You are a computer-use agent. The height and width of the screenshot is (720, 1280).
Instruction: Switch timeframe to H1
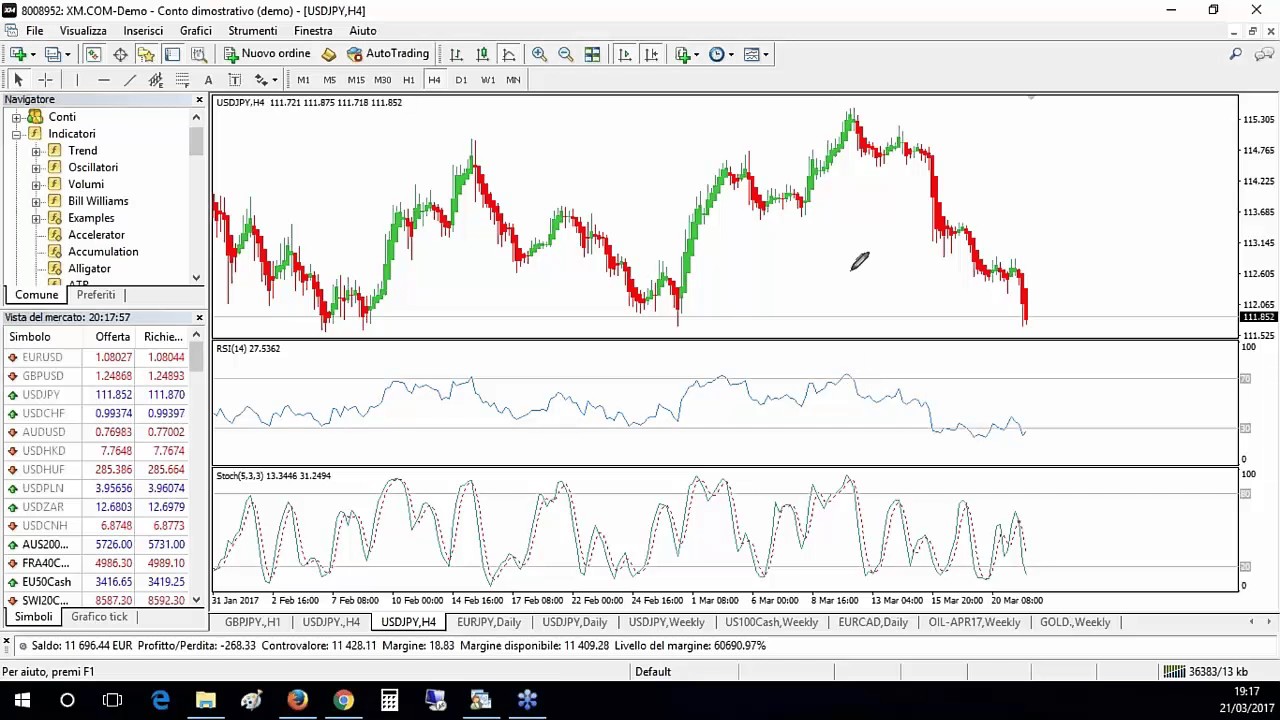click(408, 80)
